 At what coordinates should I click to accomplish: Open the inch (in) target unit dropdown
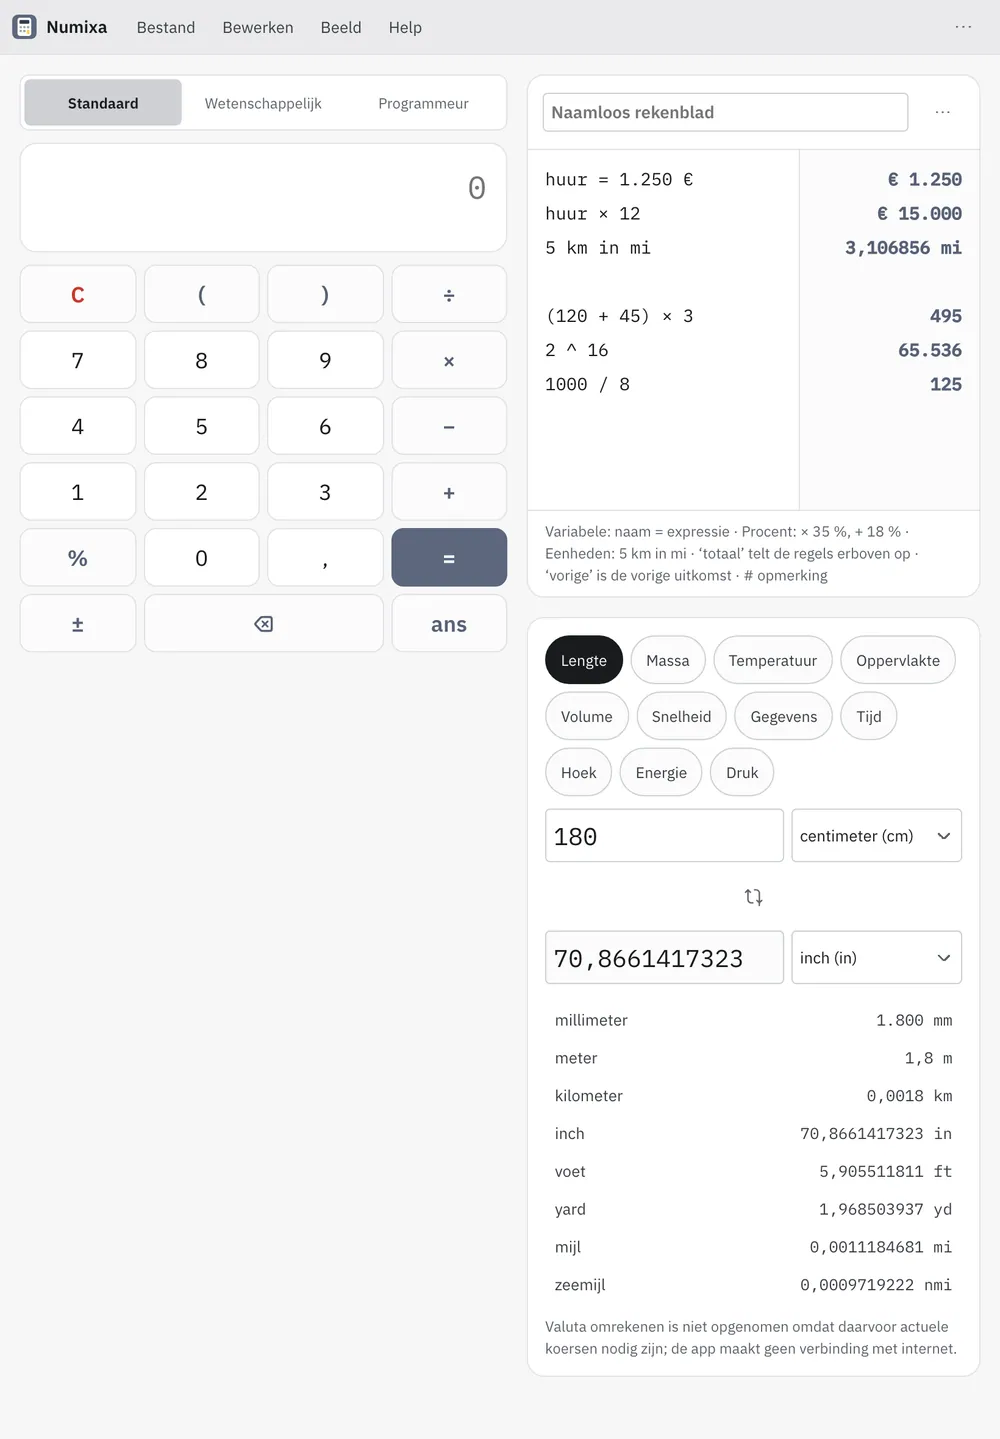point(876,958)
